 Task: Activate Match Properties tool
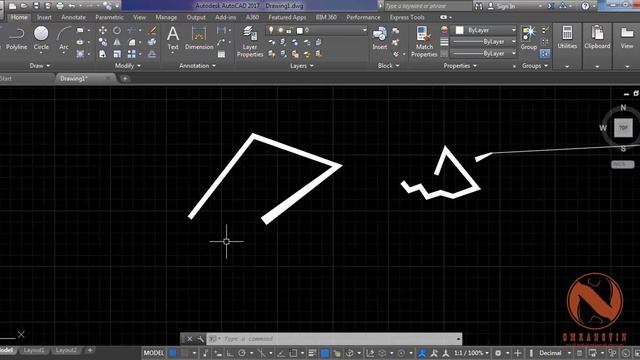424,41
